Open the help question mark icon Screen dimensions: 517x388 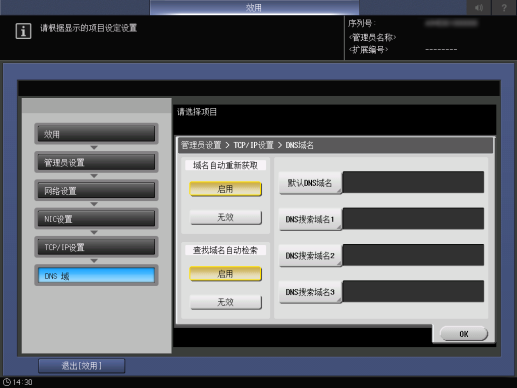pos(504,7)
